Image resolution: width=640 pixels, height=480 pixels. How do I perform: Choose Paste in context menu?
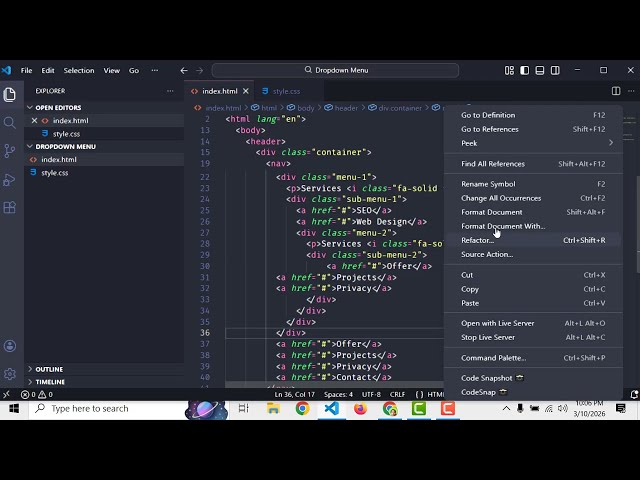[x=533, y=303]
